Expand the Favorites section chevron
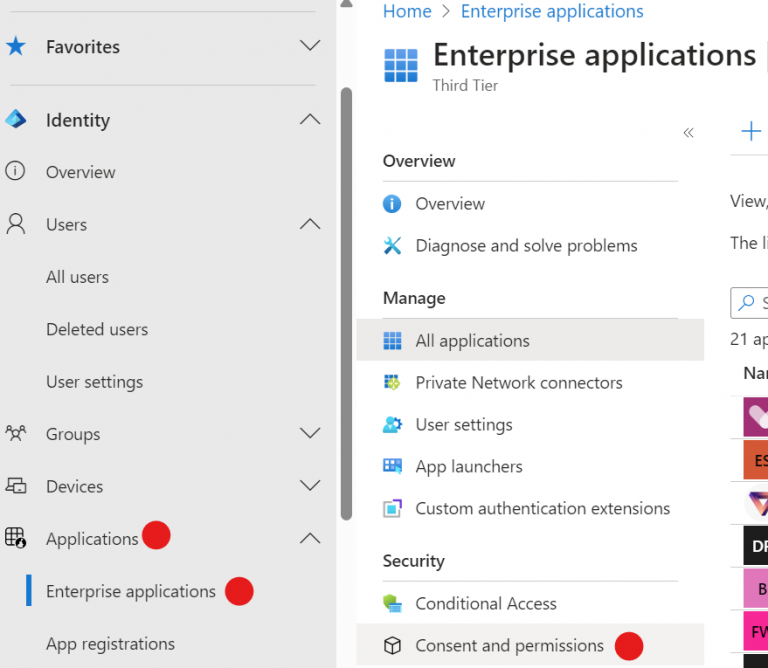768x668 pixels. pyautogui.click(x=310, y=46)
